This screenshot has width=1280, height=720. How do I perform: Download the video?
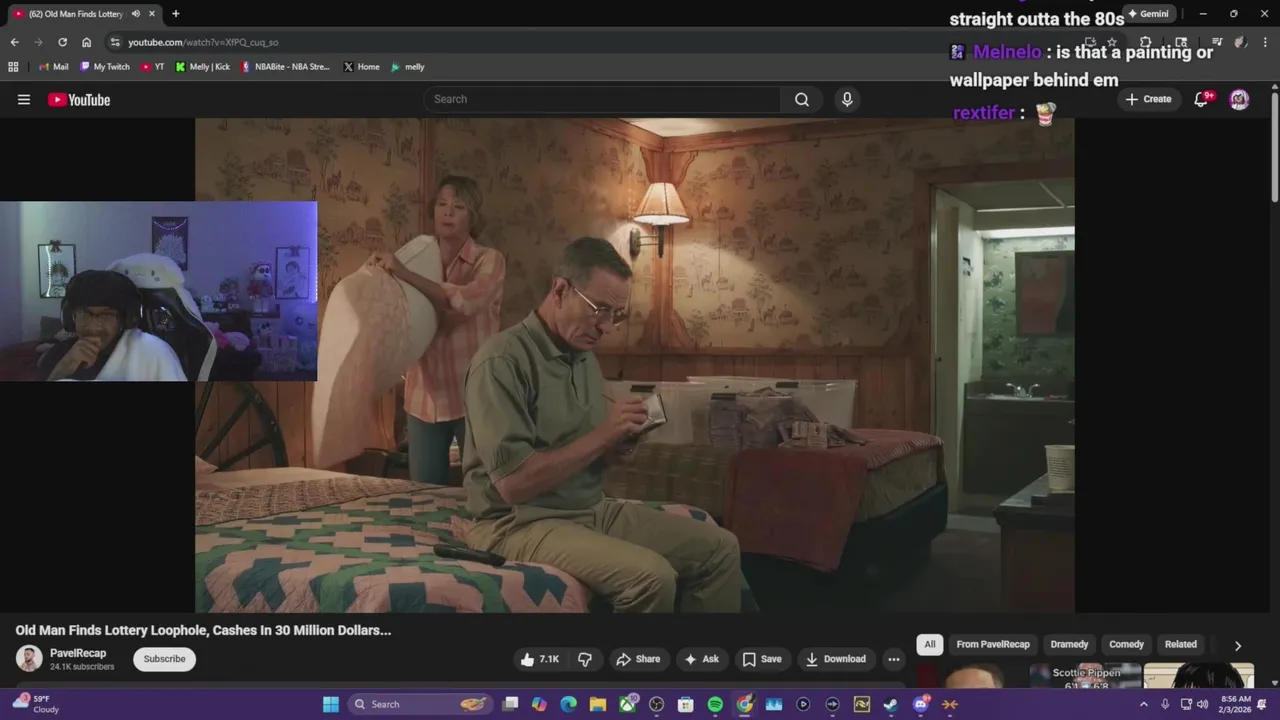tap(836, 659)
